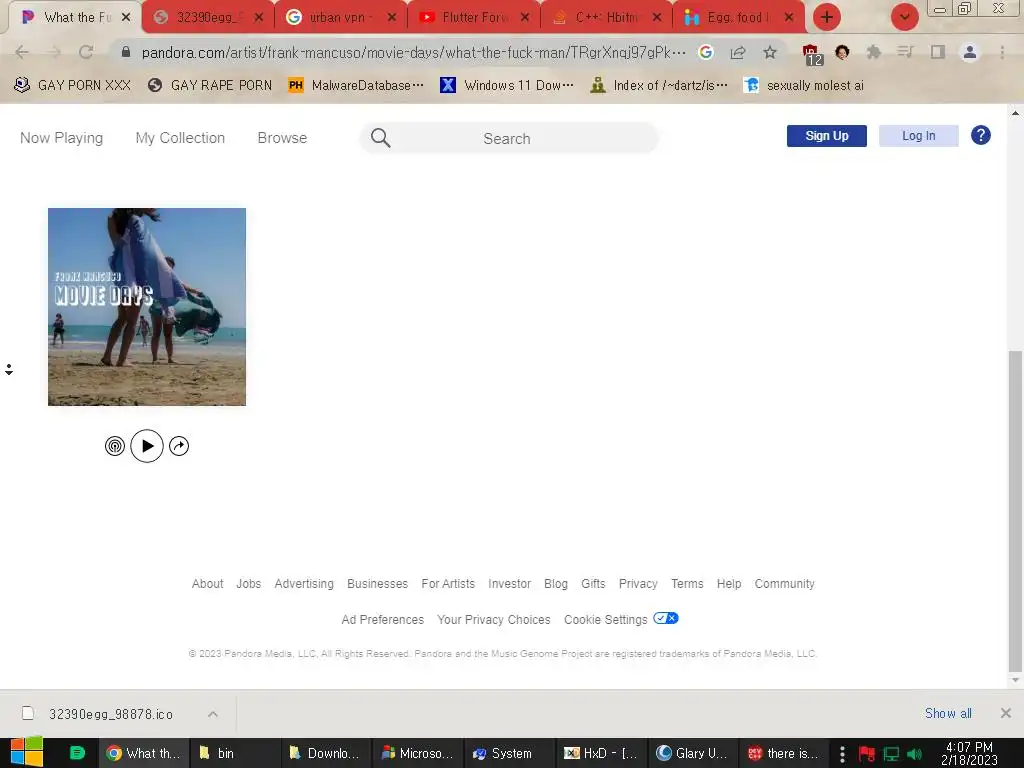Reload the current page

tap(86, 52)
